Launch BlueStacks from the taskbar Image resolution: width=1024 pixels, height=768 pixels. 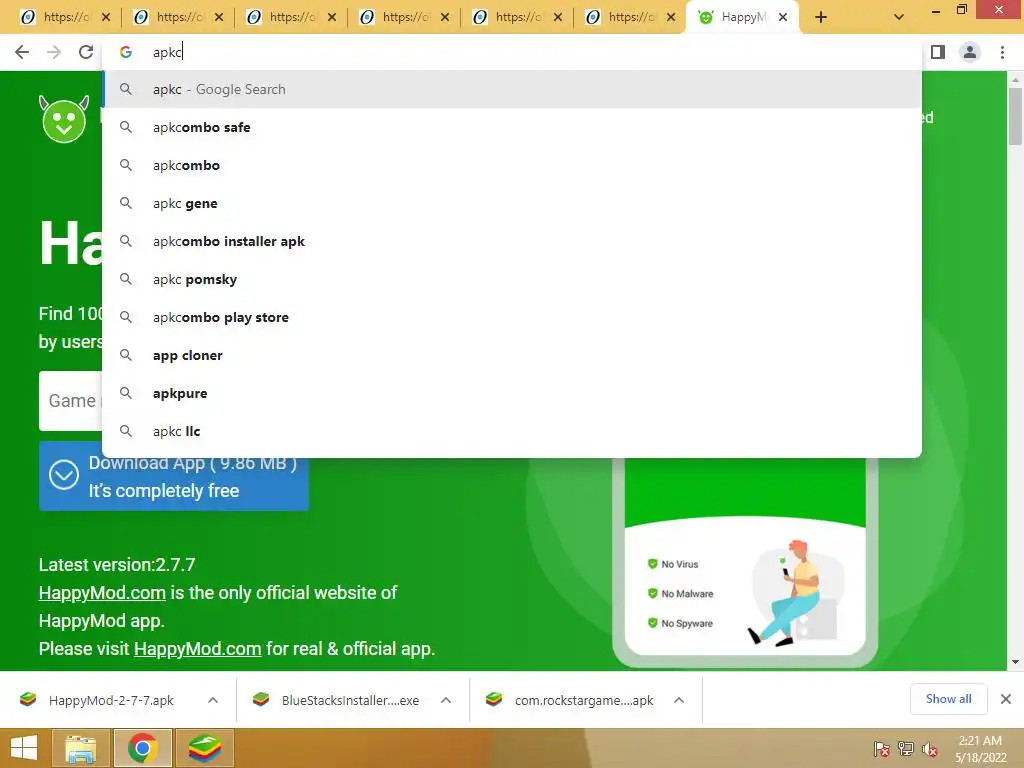pos(205,748)
